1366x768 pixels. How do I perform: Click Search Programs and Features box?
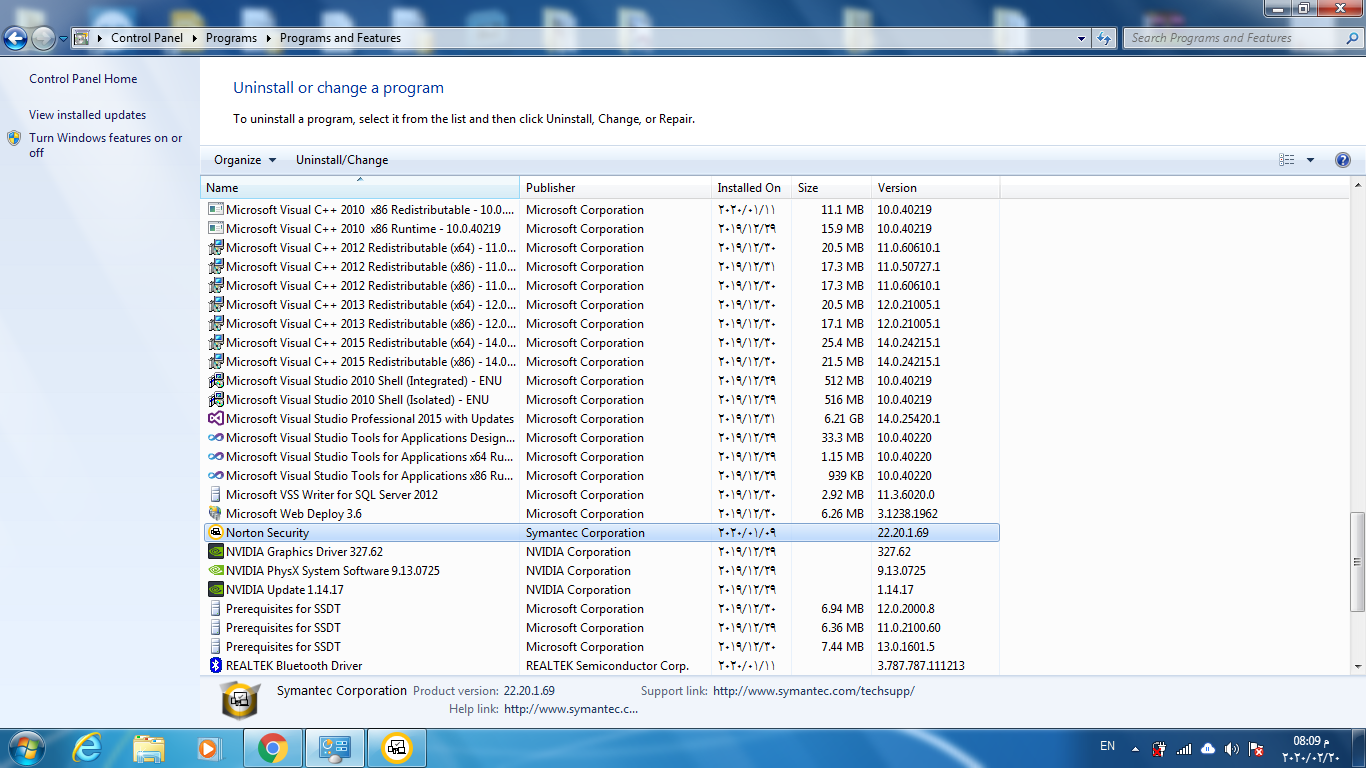(x=1243, y=38)
